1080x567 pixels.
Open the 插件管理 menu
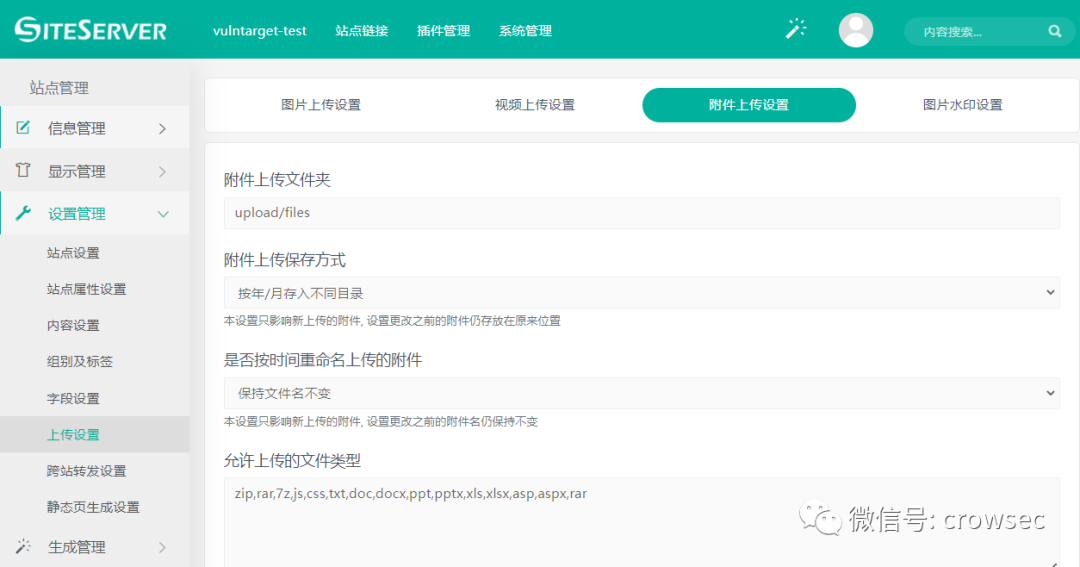444,31
